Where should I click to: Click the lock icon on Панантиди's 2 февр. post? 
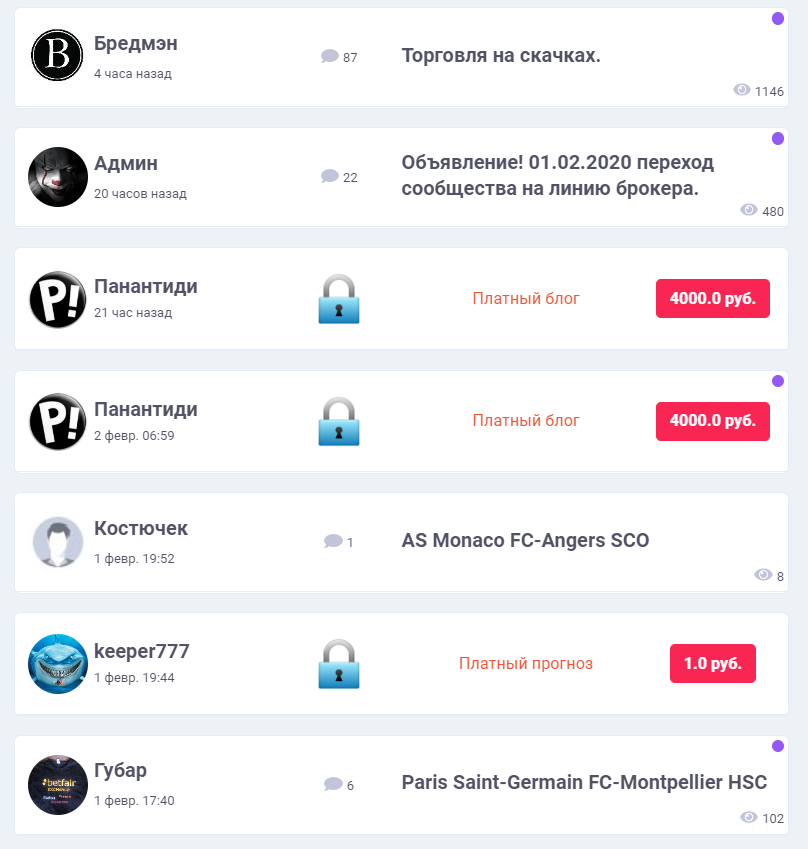click(339, 421)
